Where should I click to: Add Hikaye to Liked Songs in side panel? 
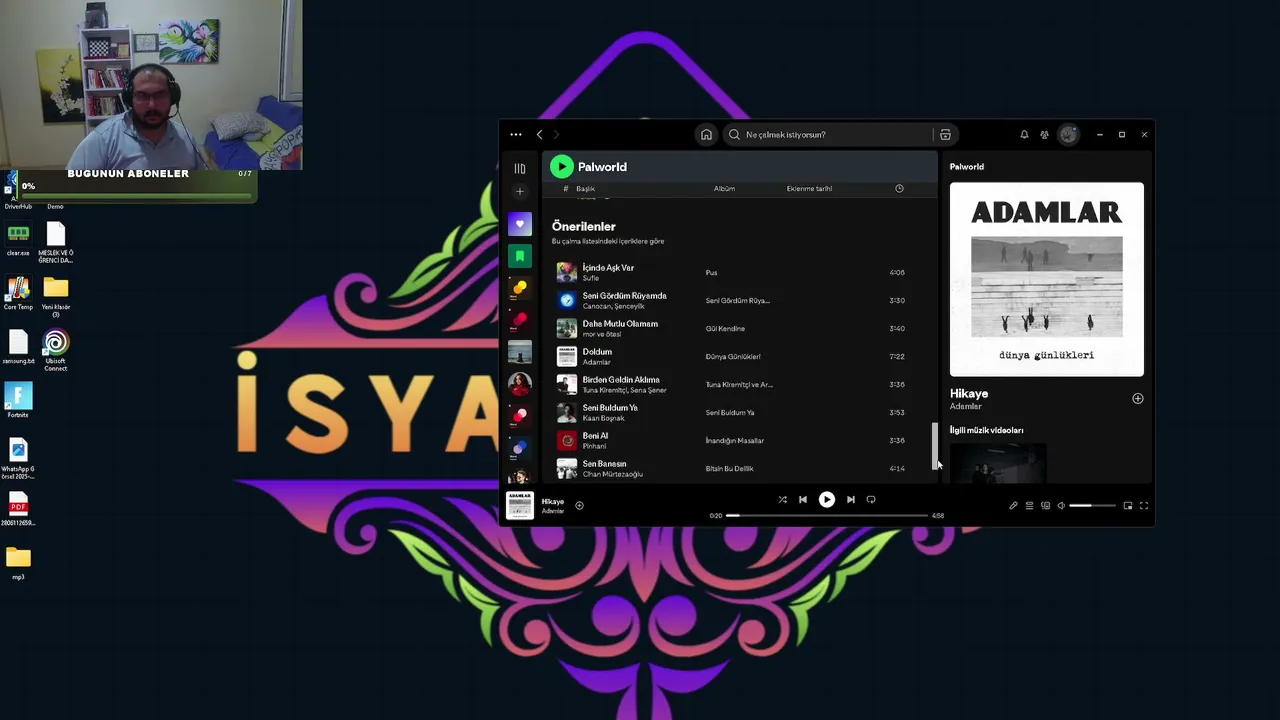(1137, 399)
